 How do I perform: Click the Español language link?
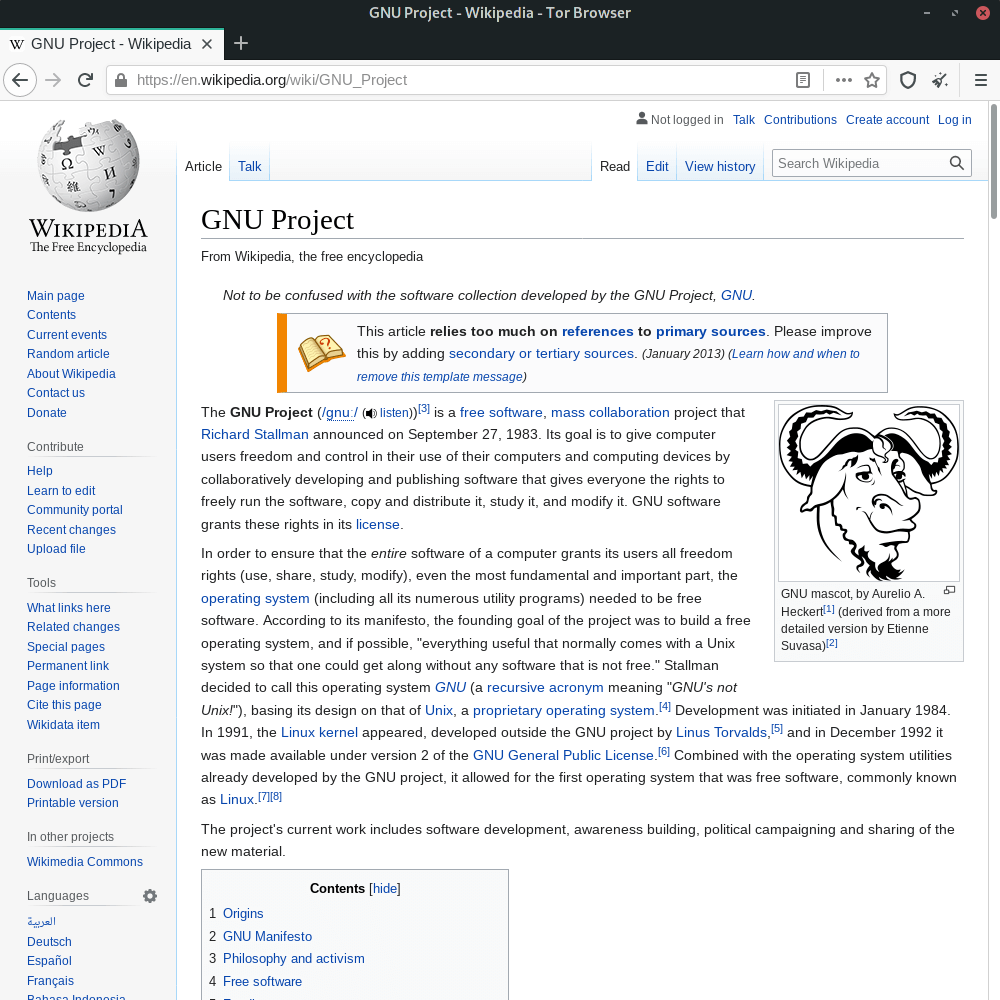(x=49, y=961)
